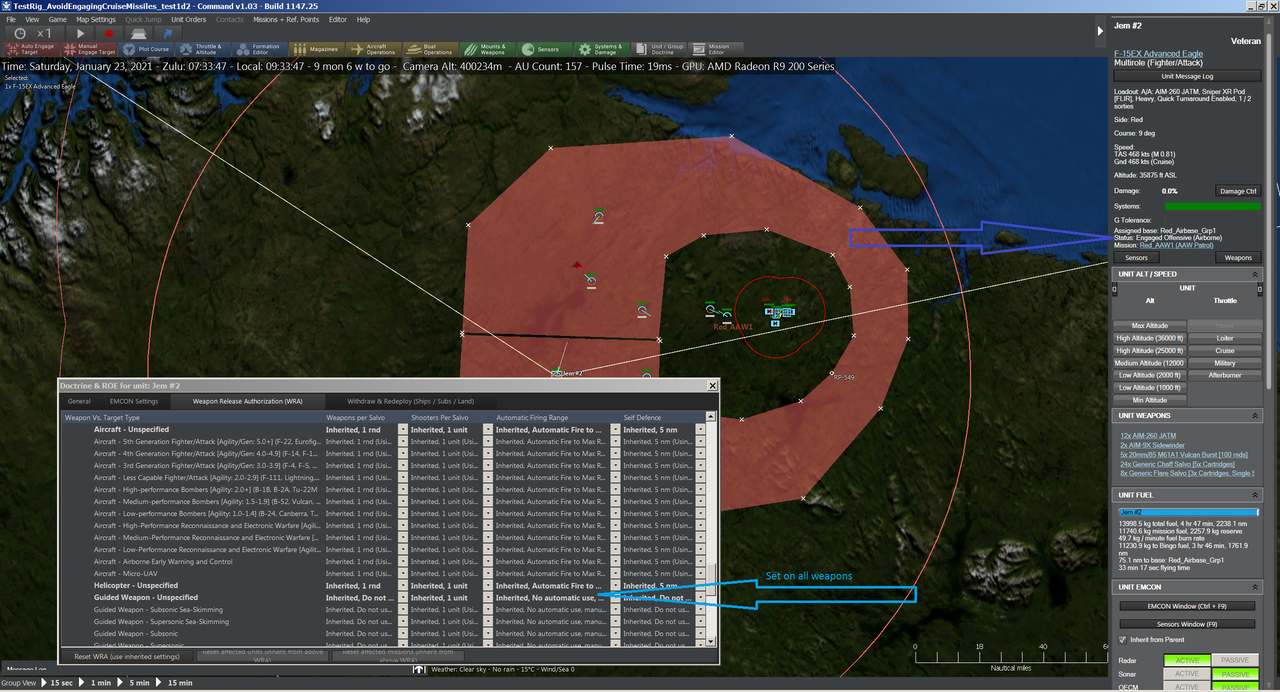Select the Jem #2 aircraft on map
Viewport: 1280px width, 692px height.
(556, 373)
